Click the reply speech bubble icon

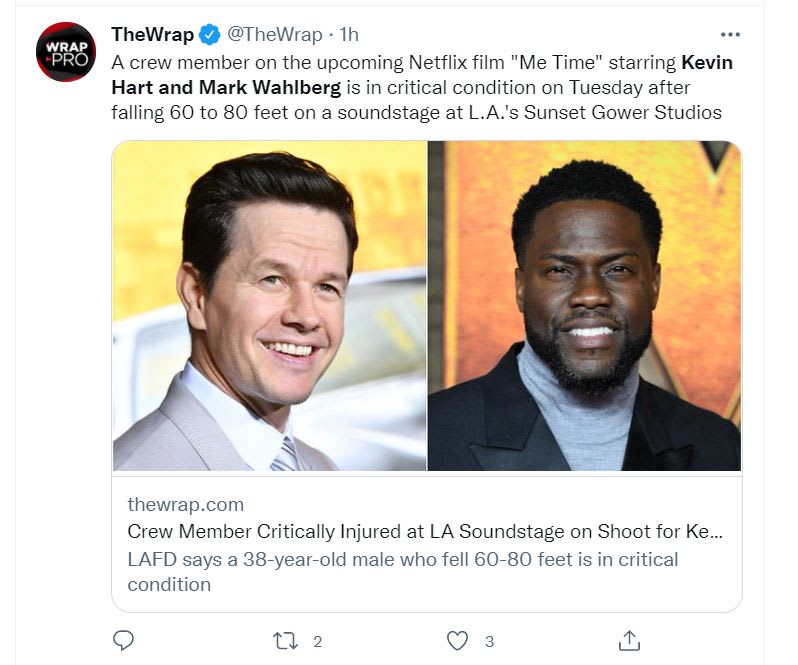124,640
